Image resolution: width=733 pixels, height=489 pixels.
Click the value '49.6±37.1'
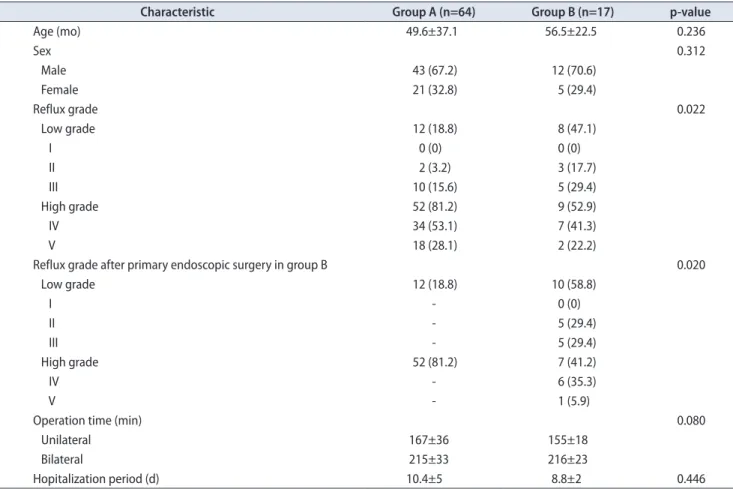point(431,32)
